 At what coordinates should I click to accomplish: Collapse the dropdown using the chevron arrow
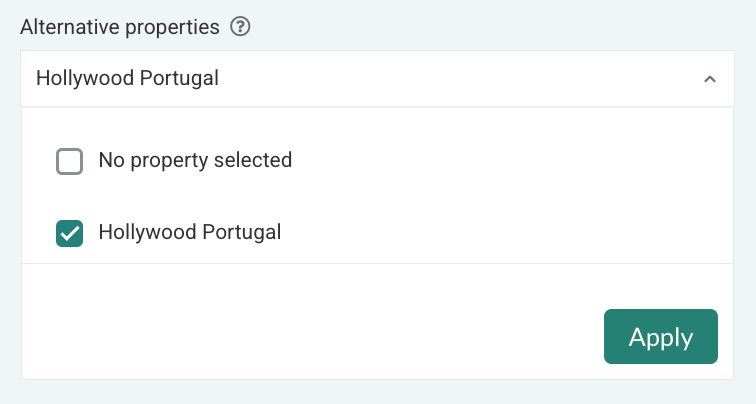(x=709, y=79)
